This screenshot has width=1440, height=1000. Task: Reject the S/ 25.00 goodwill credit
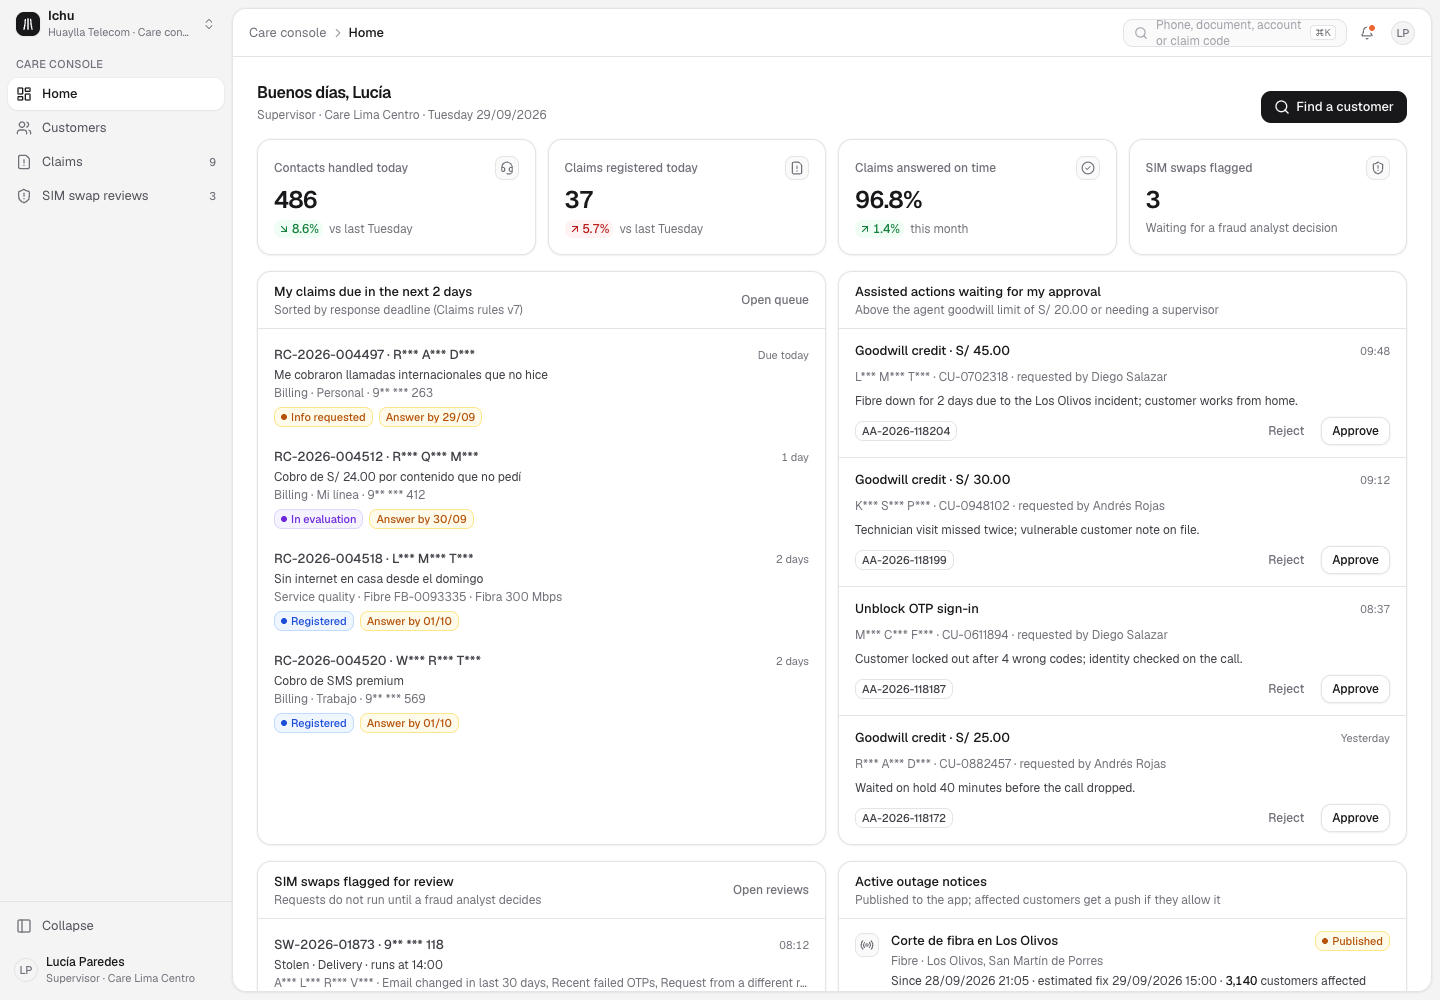click(x=1286, y=818)
